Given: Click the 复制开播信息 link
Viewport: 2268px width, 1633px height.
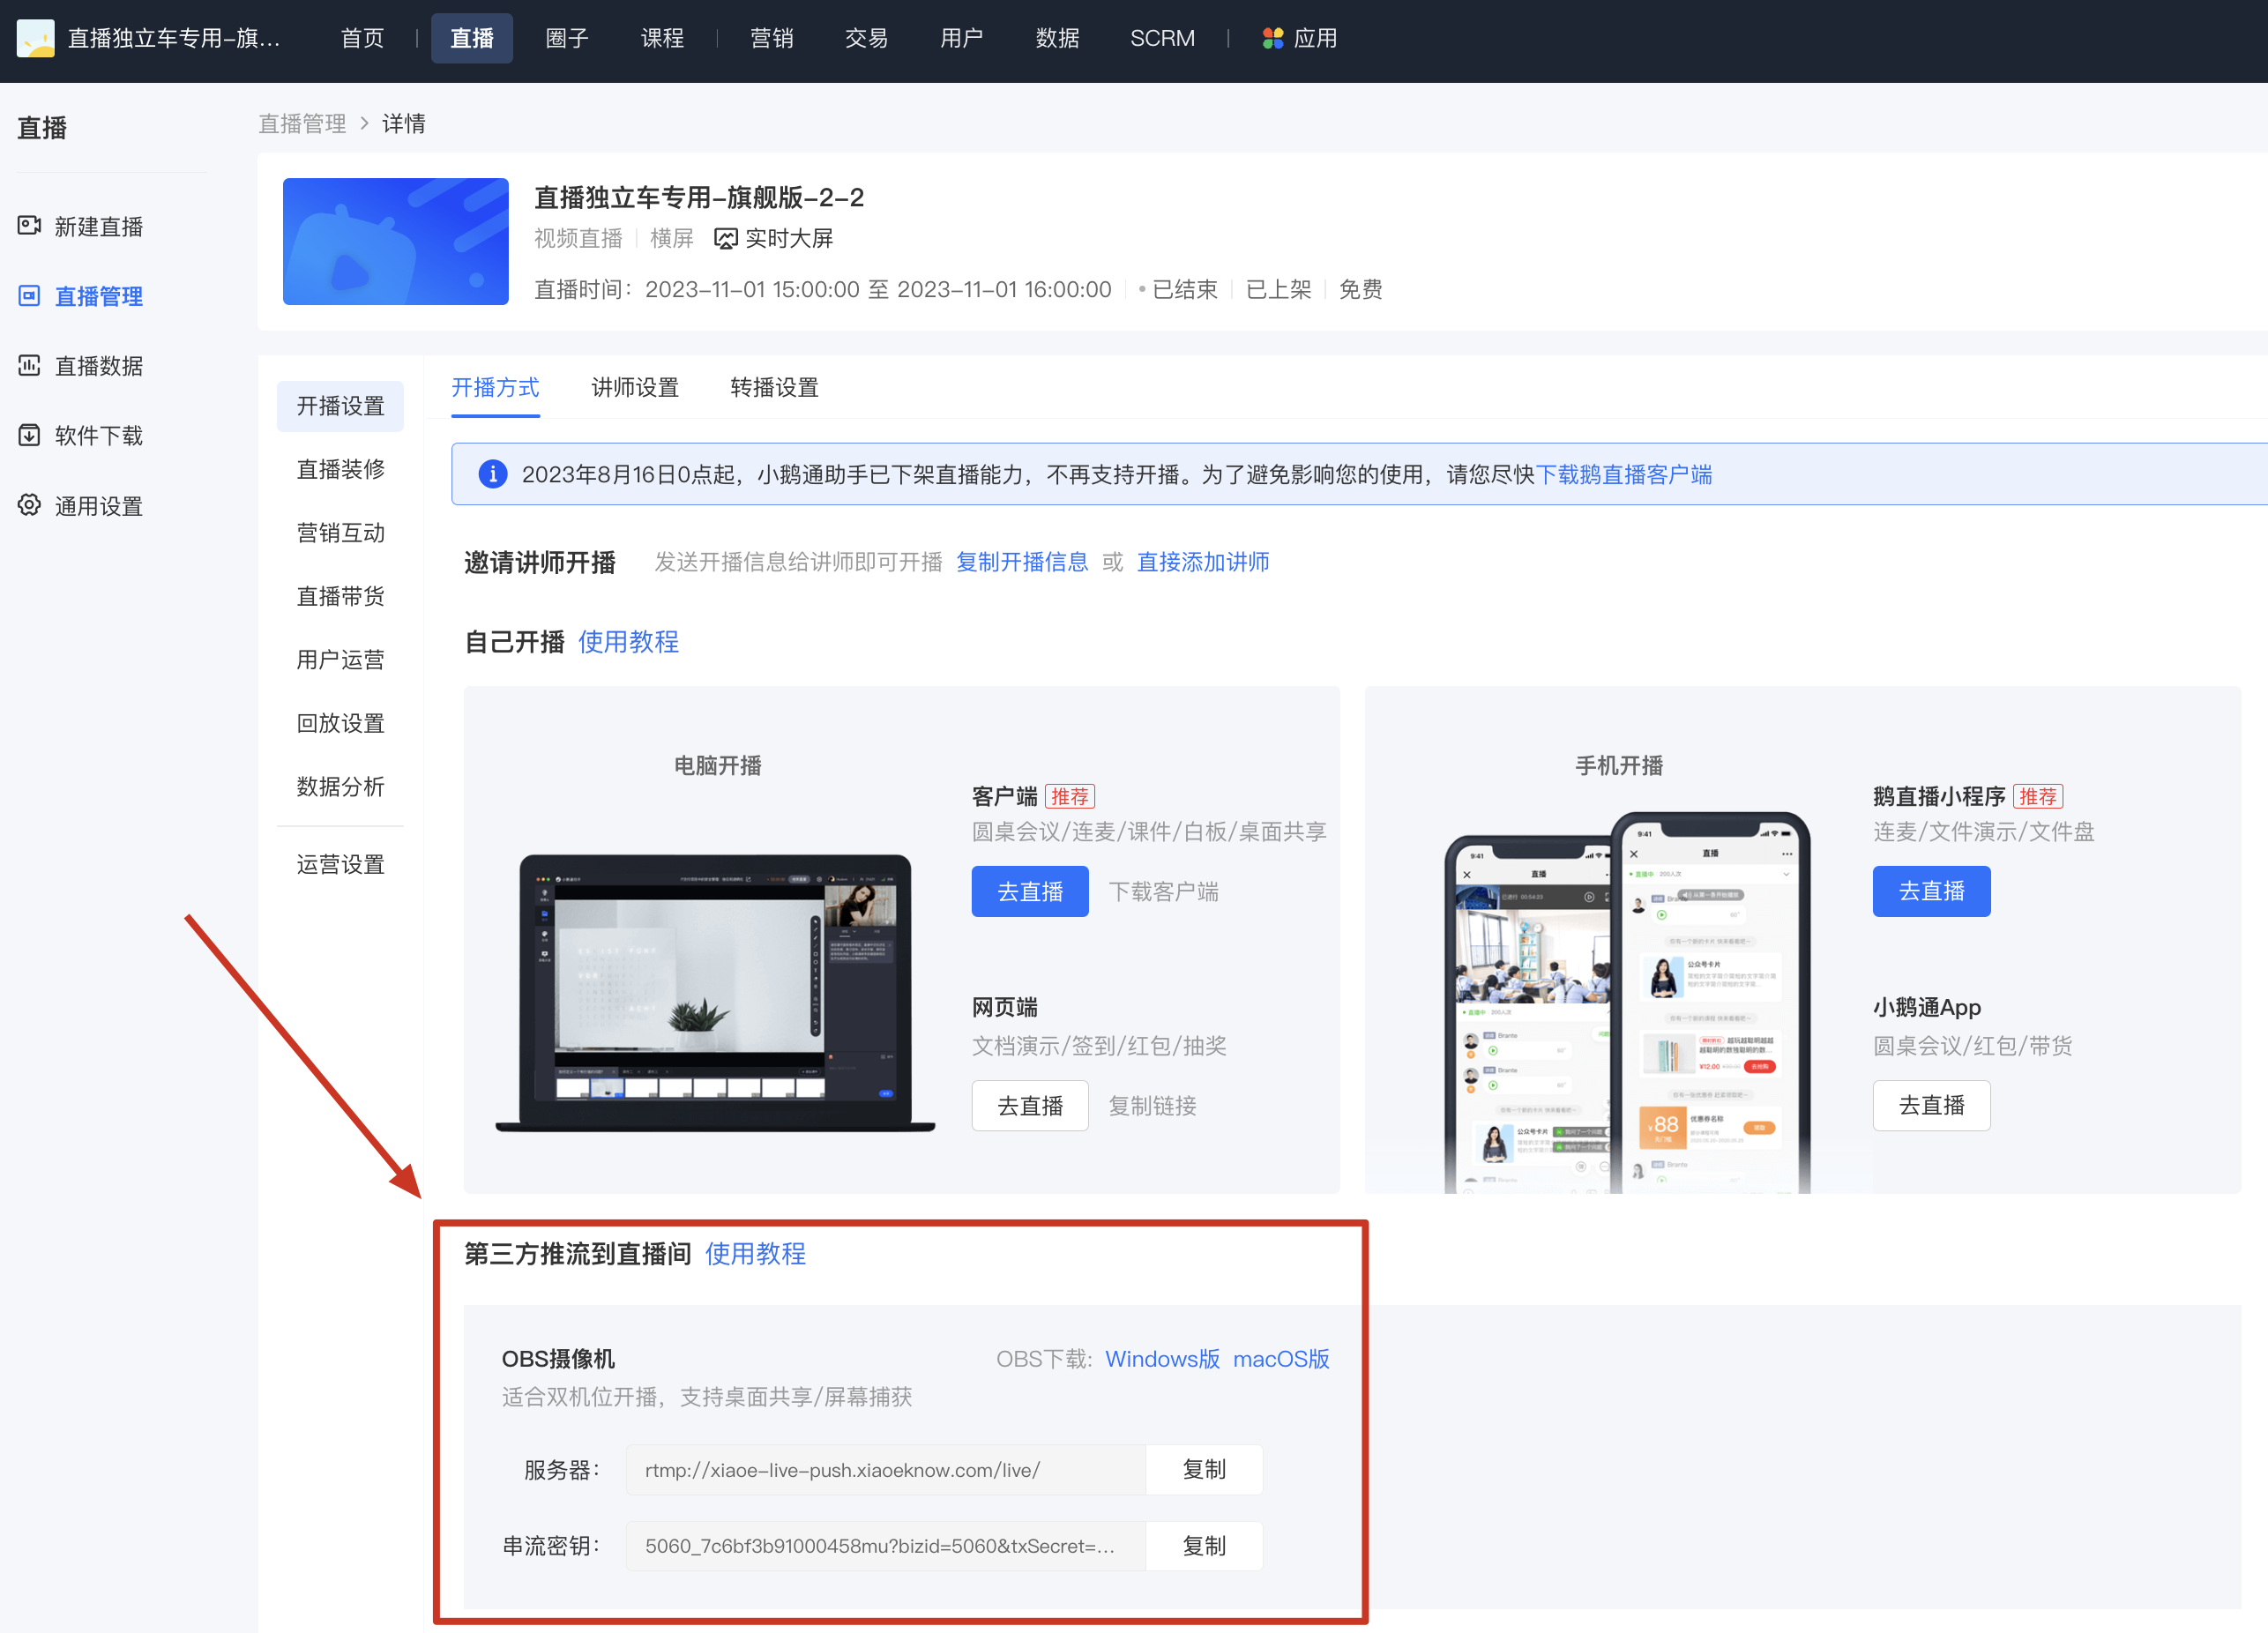Looking at the screenshot, I should 1021,562.
